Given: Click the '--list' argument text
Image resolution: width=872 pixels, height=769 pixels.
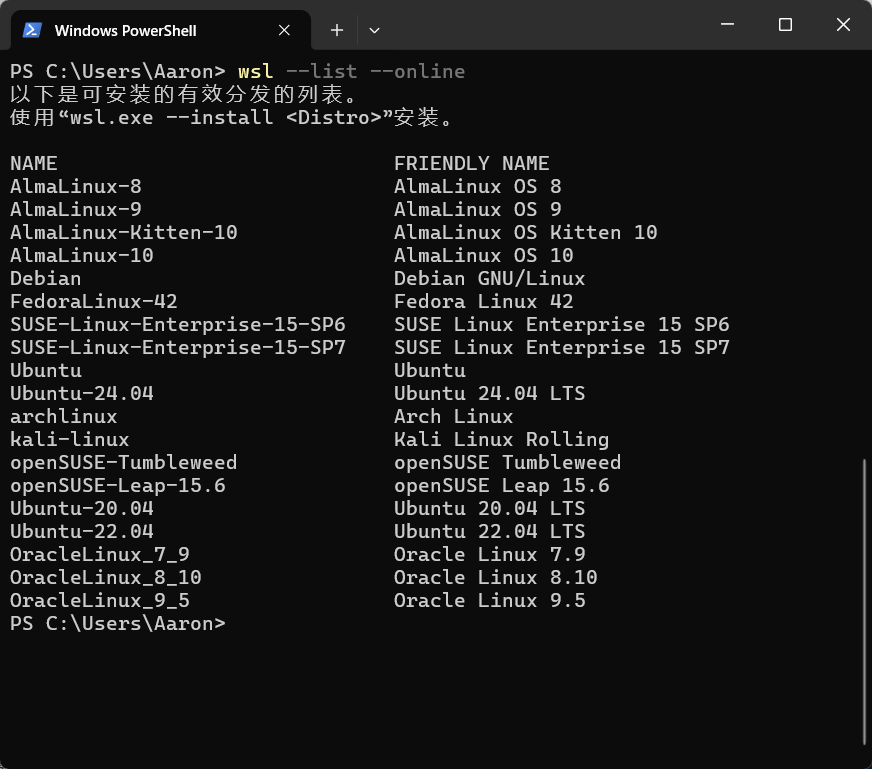Looking at the screenshot, I should [321, 71].
